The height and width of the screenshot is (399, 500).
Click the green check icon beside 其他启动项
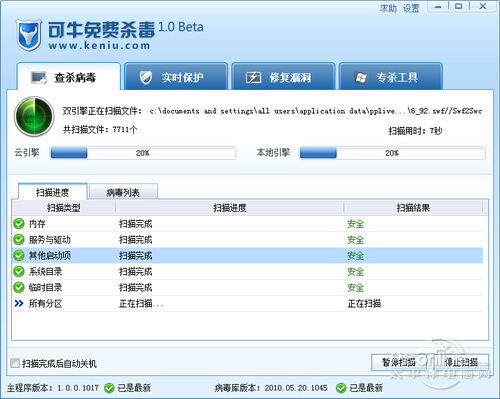[19, 256]
